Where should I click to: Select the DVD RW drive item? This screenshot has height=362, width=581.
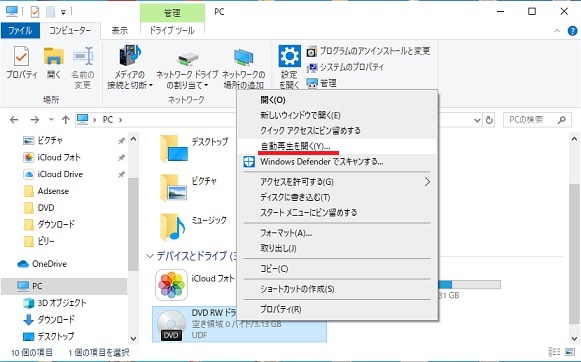(239, 324)
